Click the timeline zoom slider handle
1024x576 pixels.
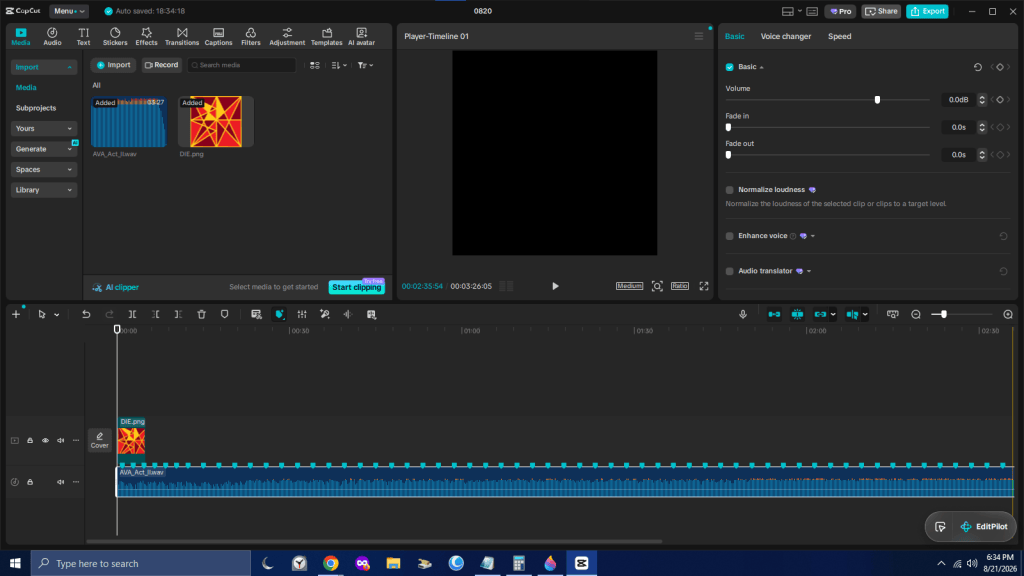[x=944, y=314]
